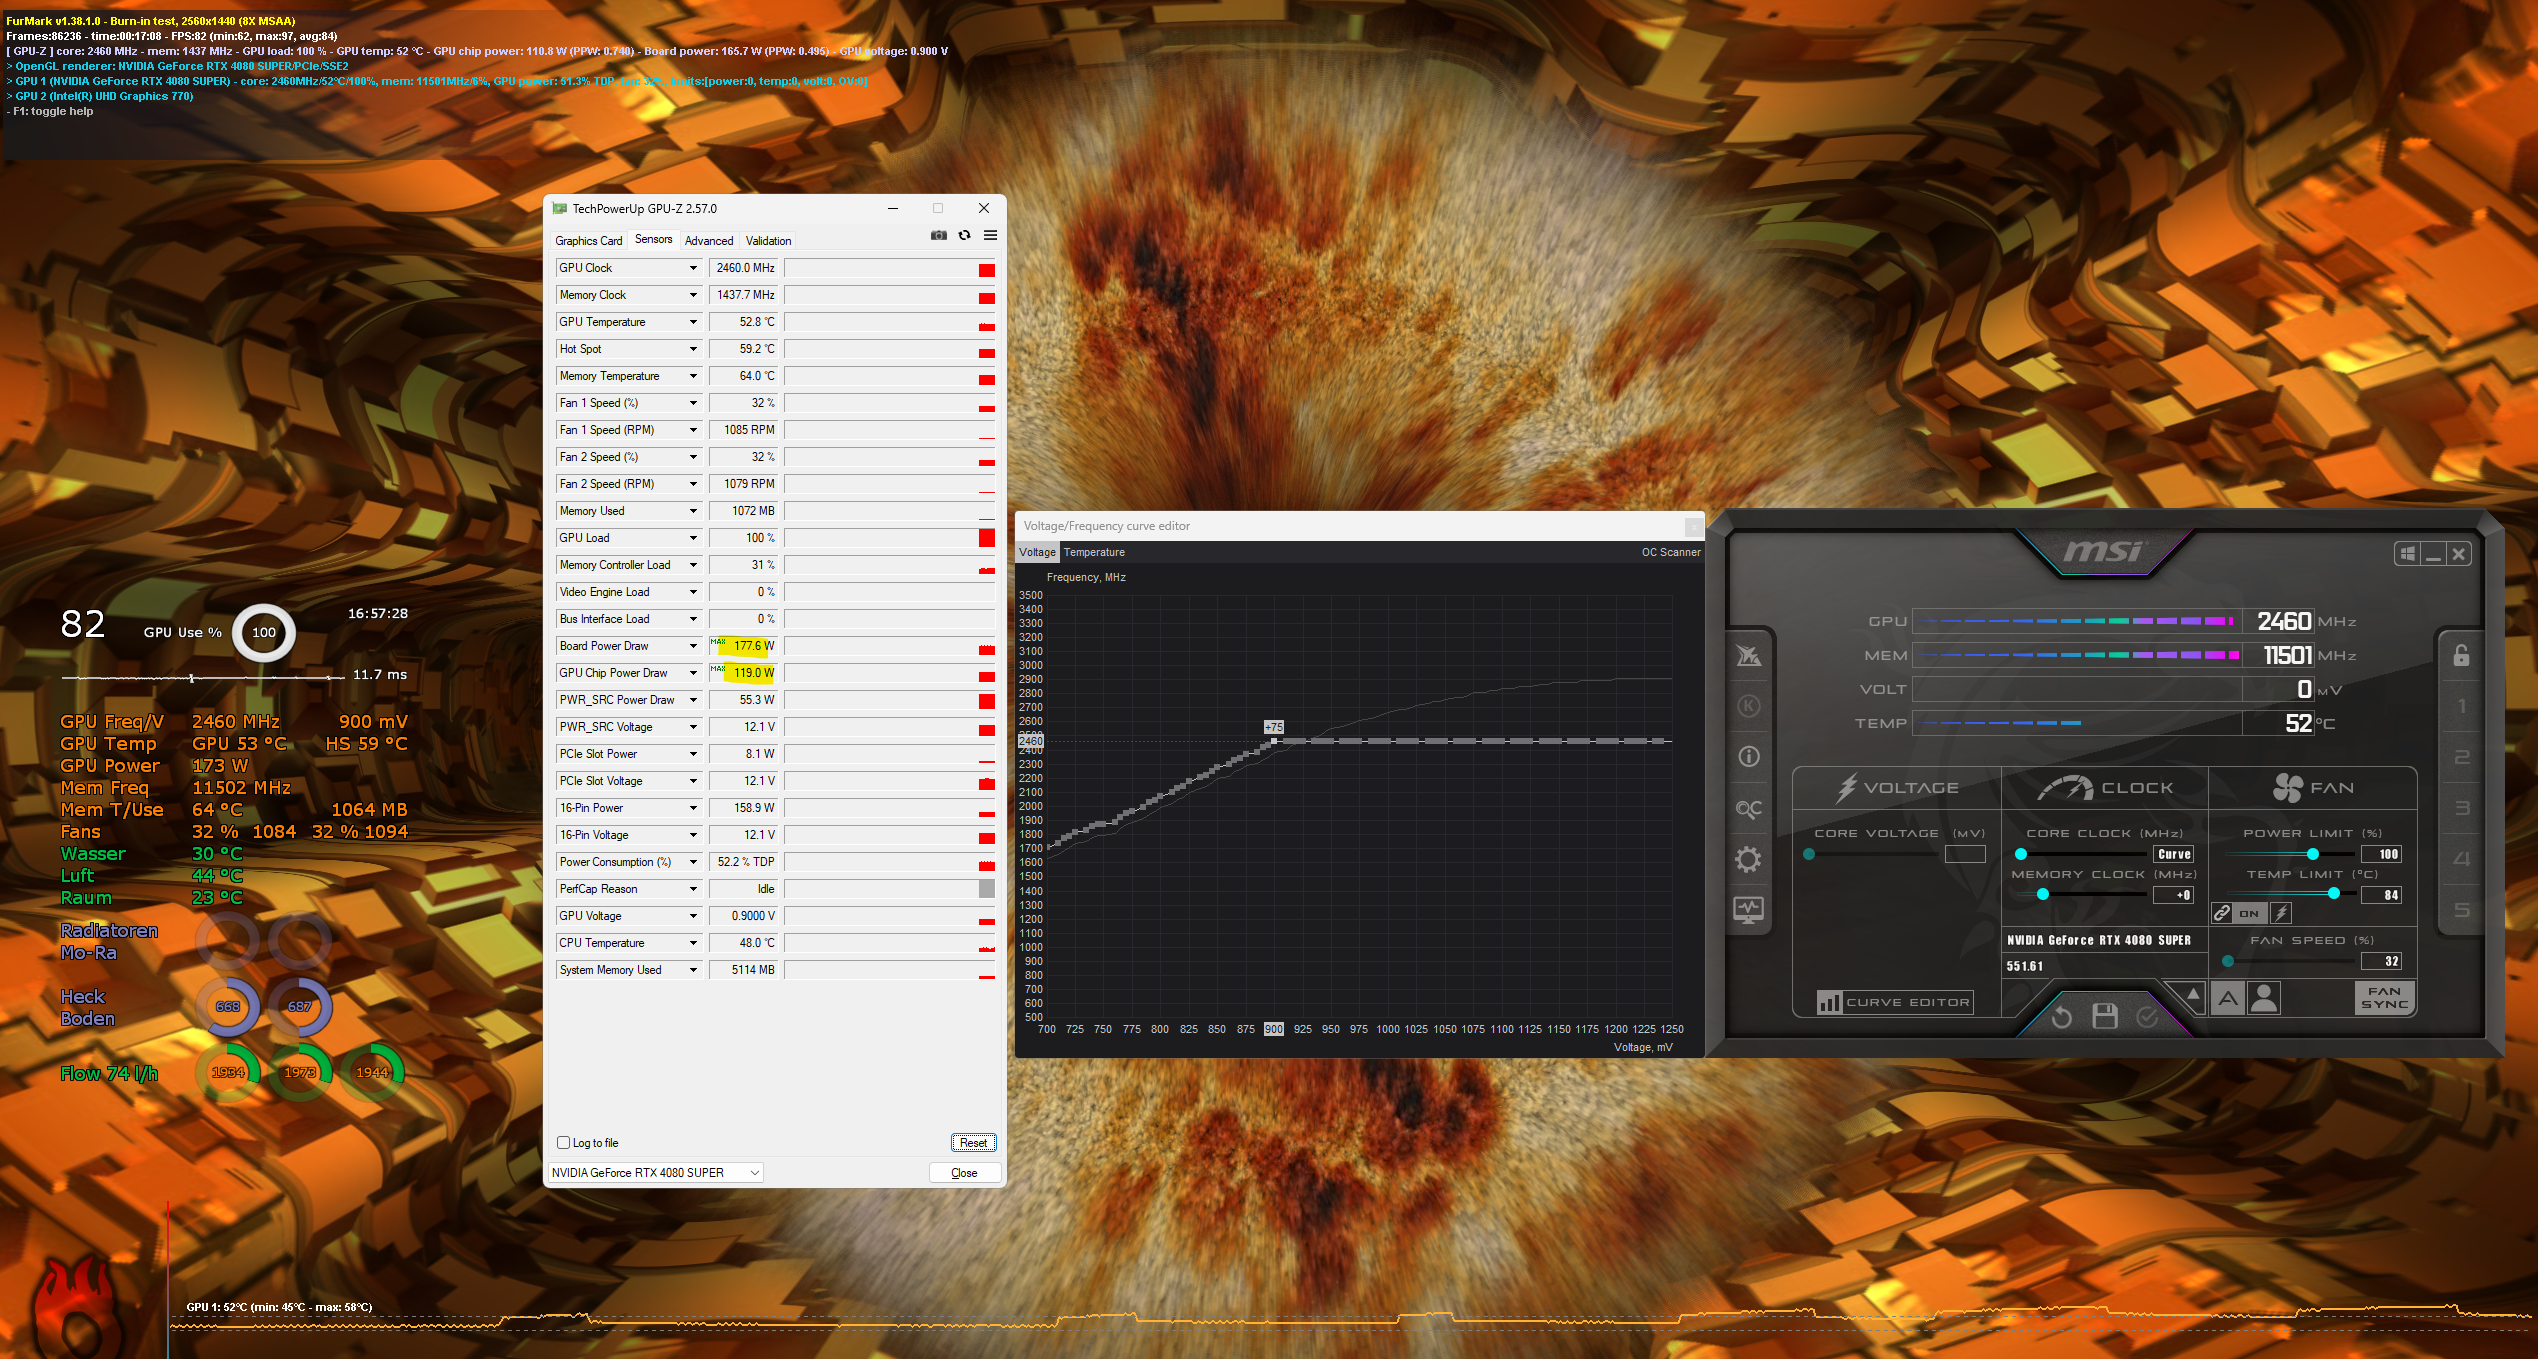
Task: Select Temperature tab in curve editor
Action: tap(1093, 553)
